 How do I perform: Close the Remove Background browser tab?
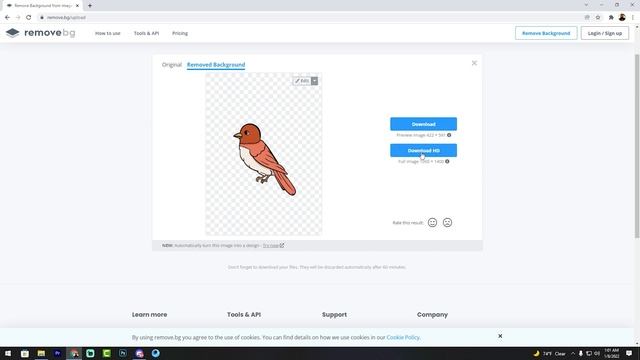tap(77, 6)
